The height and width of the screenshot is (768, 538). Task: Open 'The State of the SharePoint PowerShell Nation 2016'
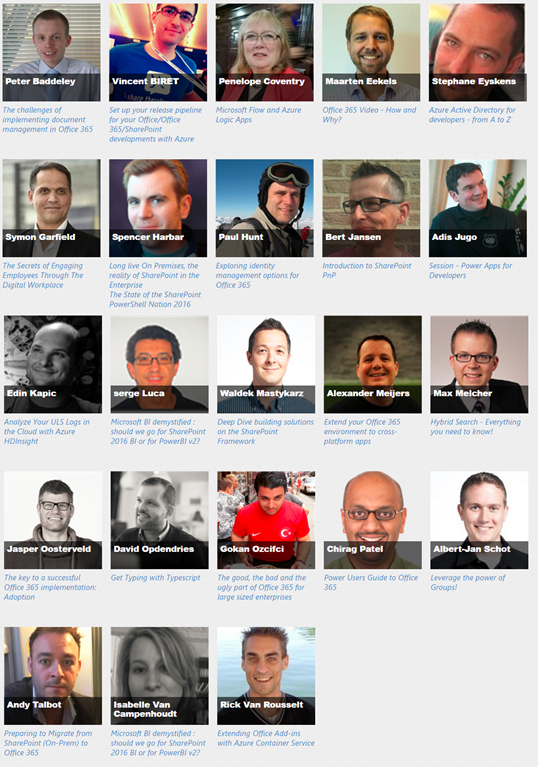click(x=155, y=299)
